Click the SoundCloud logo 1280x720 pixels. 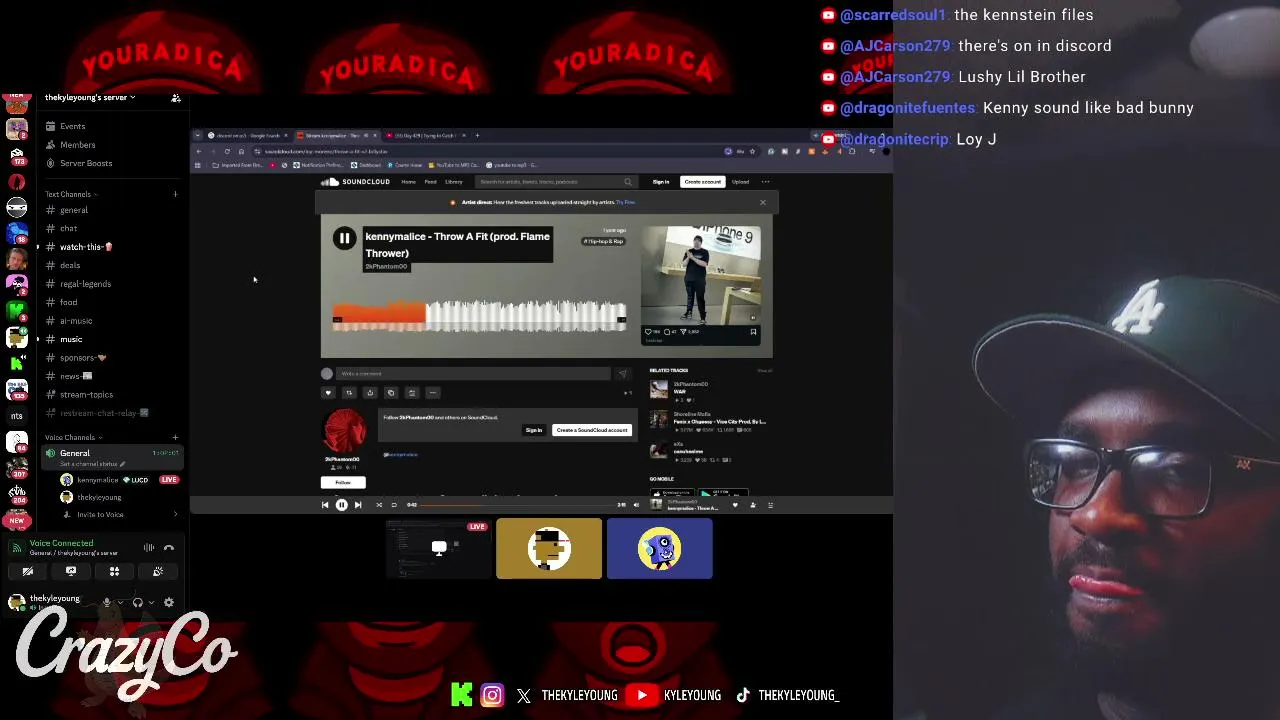tap(355, 182)
